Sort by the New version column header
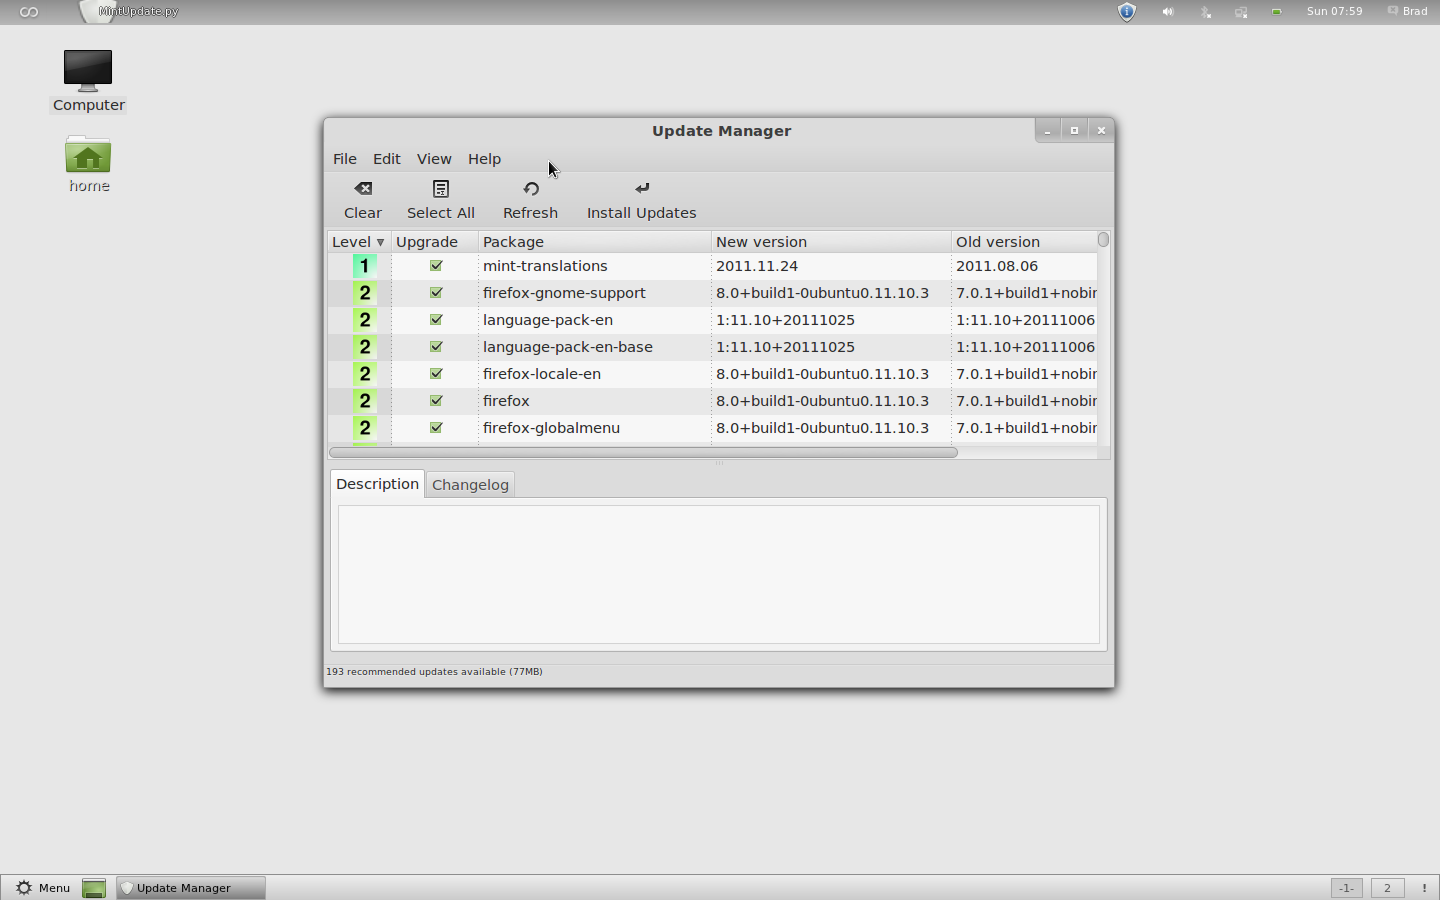Screen dimensions: 1440x900 (831, 242)
